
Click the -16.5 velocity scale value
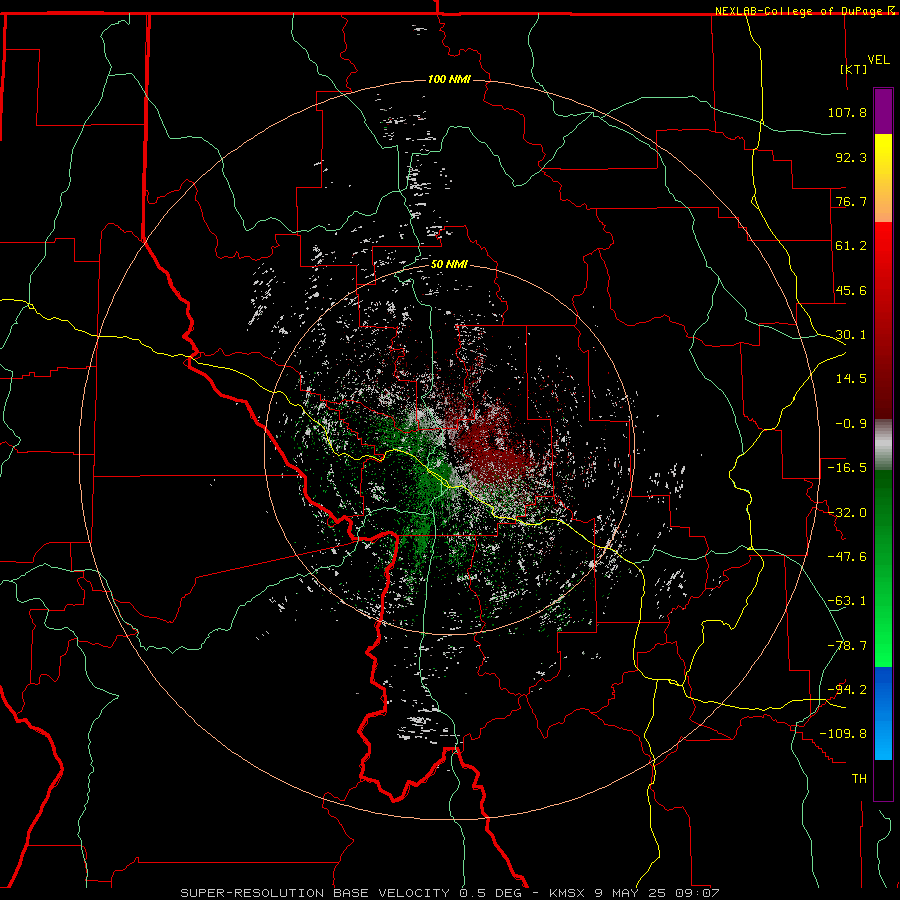pyautogui.click(x=847, y=467)
